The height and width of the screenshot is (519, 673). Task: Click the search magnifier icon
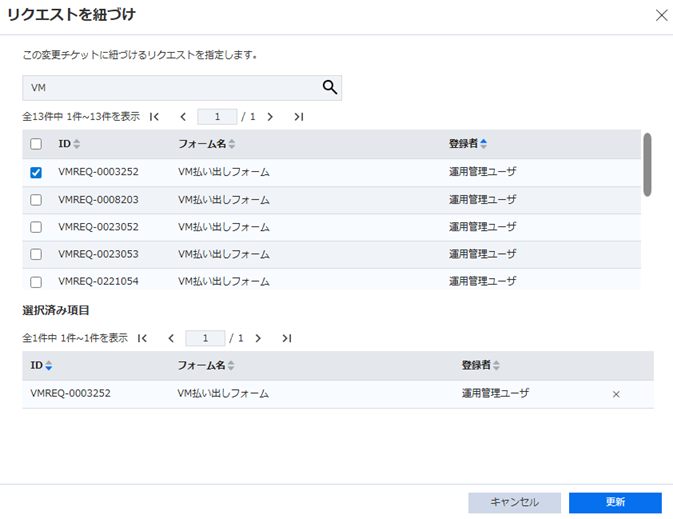pyautogui.click(x=330, y=88)
